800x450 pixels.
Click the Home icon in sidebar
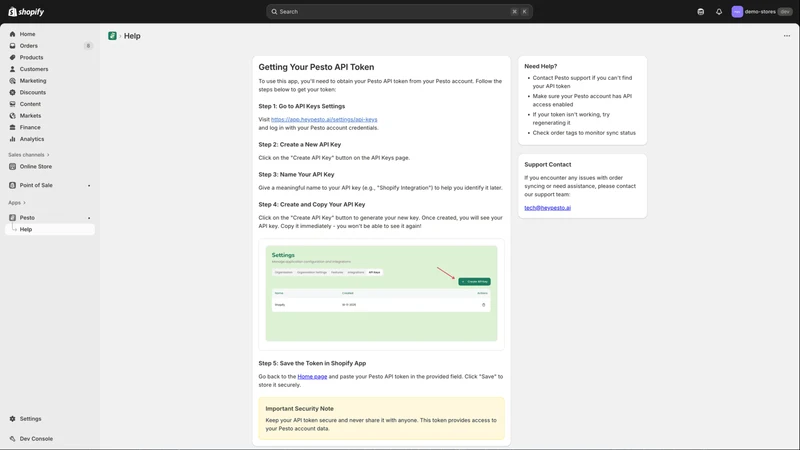click(x=12, y=34)
